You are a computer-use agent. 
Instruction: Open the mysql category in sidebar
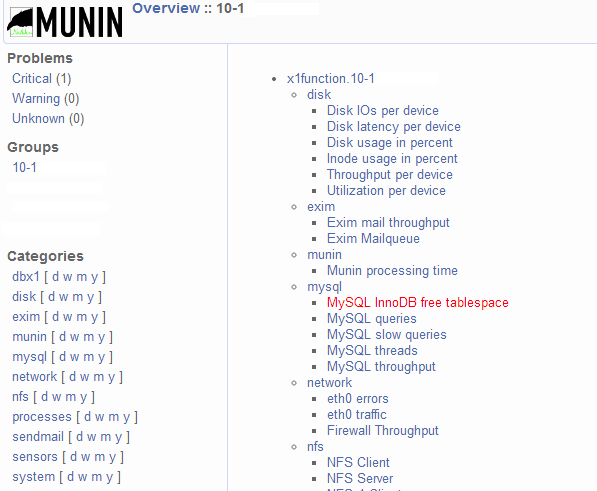pos(29,357)
